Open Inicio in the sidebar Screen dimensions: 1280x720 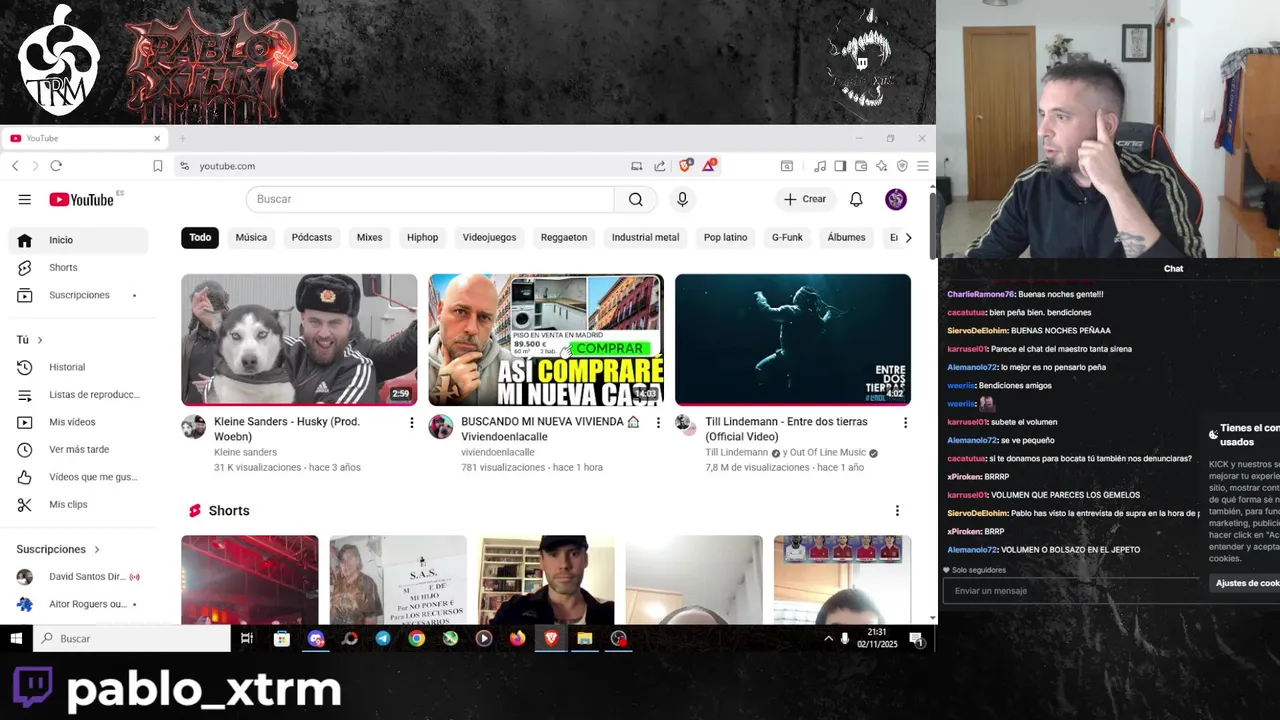[79, 240]
